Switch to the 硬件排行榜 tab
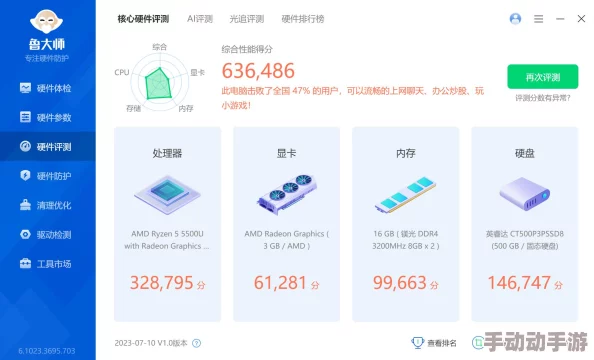Image resolution: width=594 pixels, height=360 pixels. point(303,19)
